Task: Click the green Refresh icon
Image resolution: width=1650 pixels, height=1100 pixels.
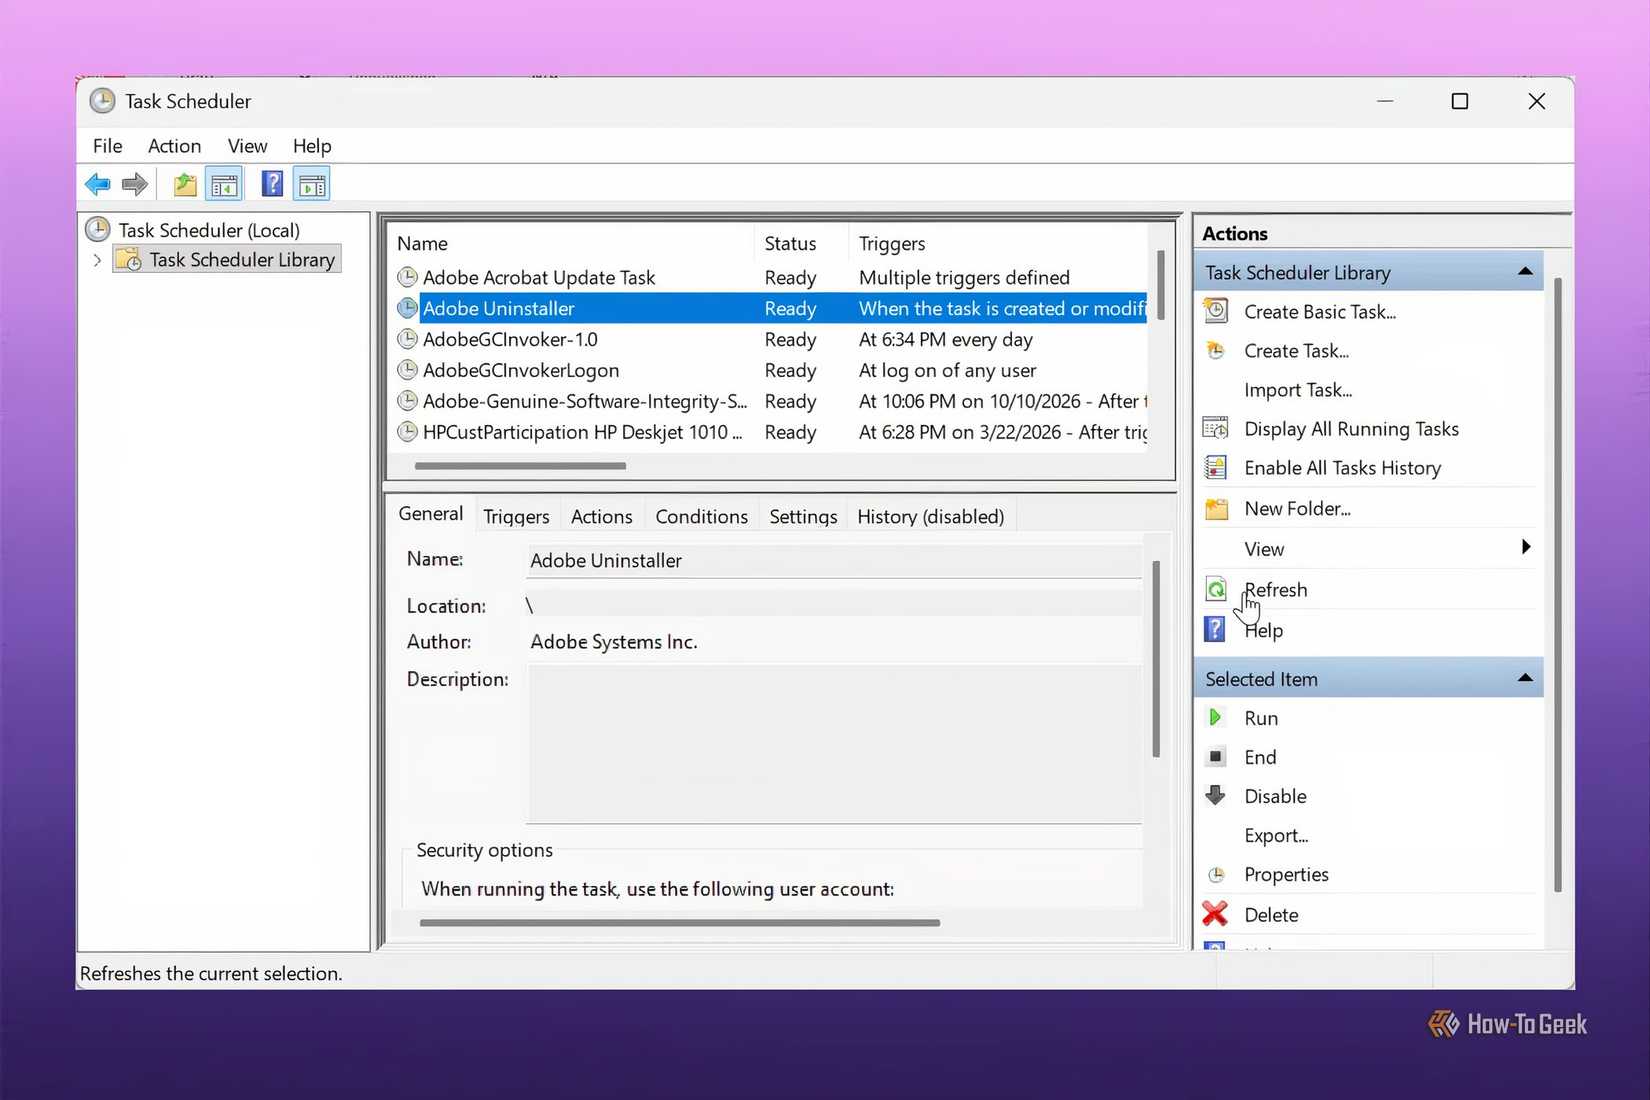Action: click(1216, 589)
